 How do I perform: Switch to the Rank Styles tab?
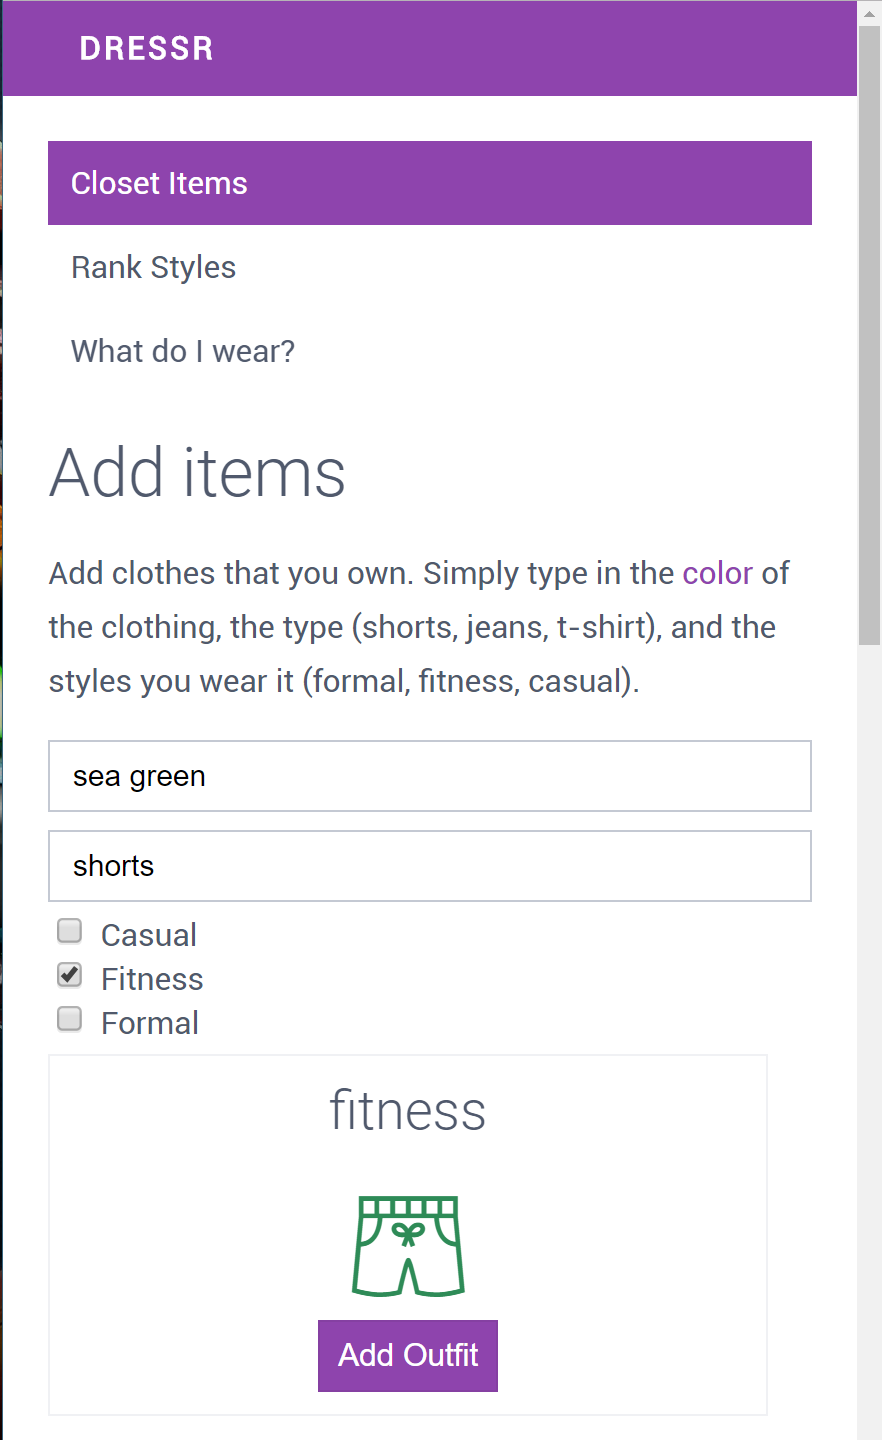pos(154,268)
